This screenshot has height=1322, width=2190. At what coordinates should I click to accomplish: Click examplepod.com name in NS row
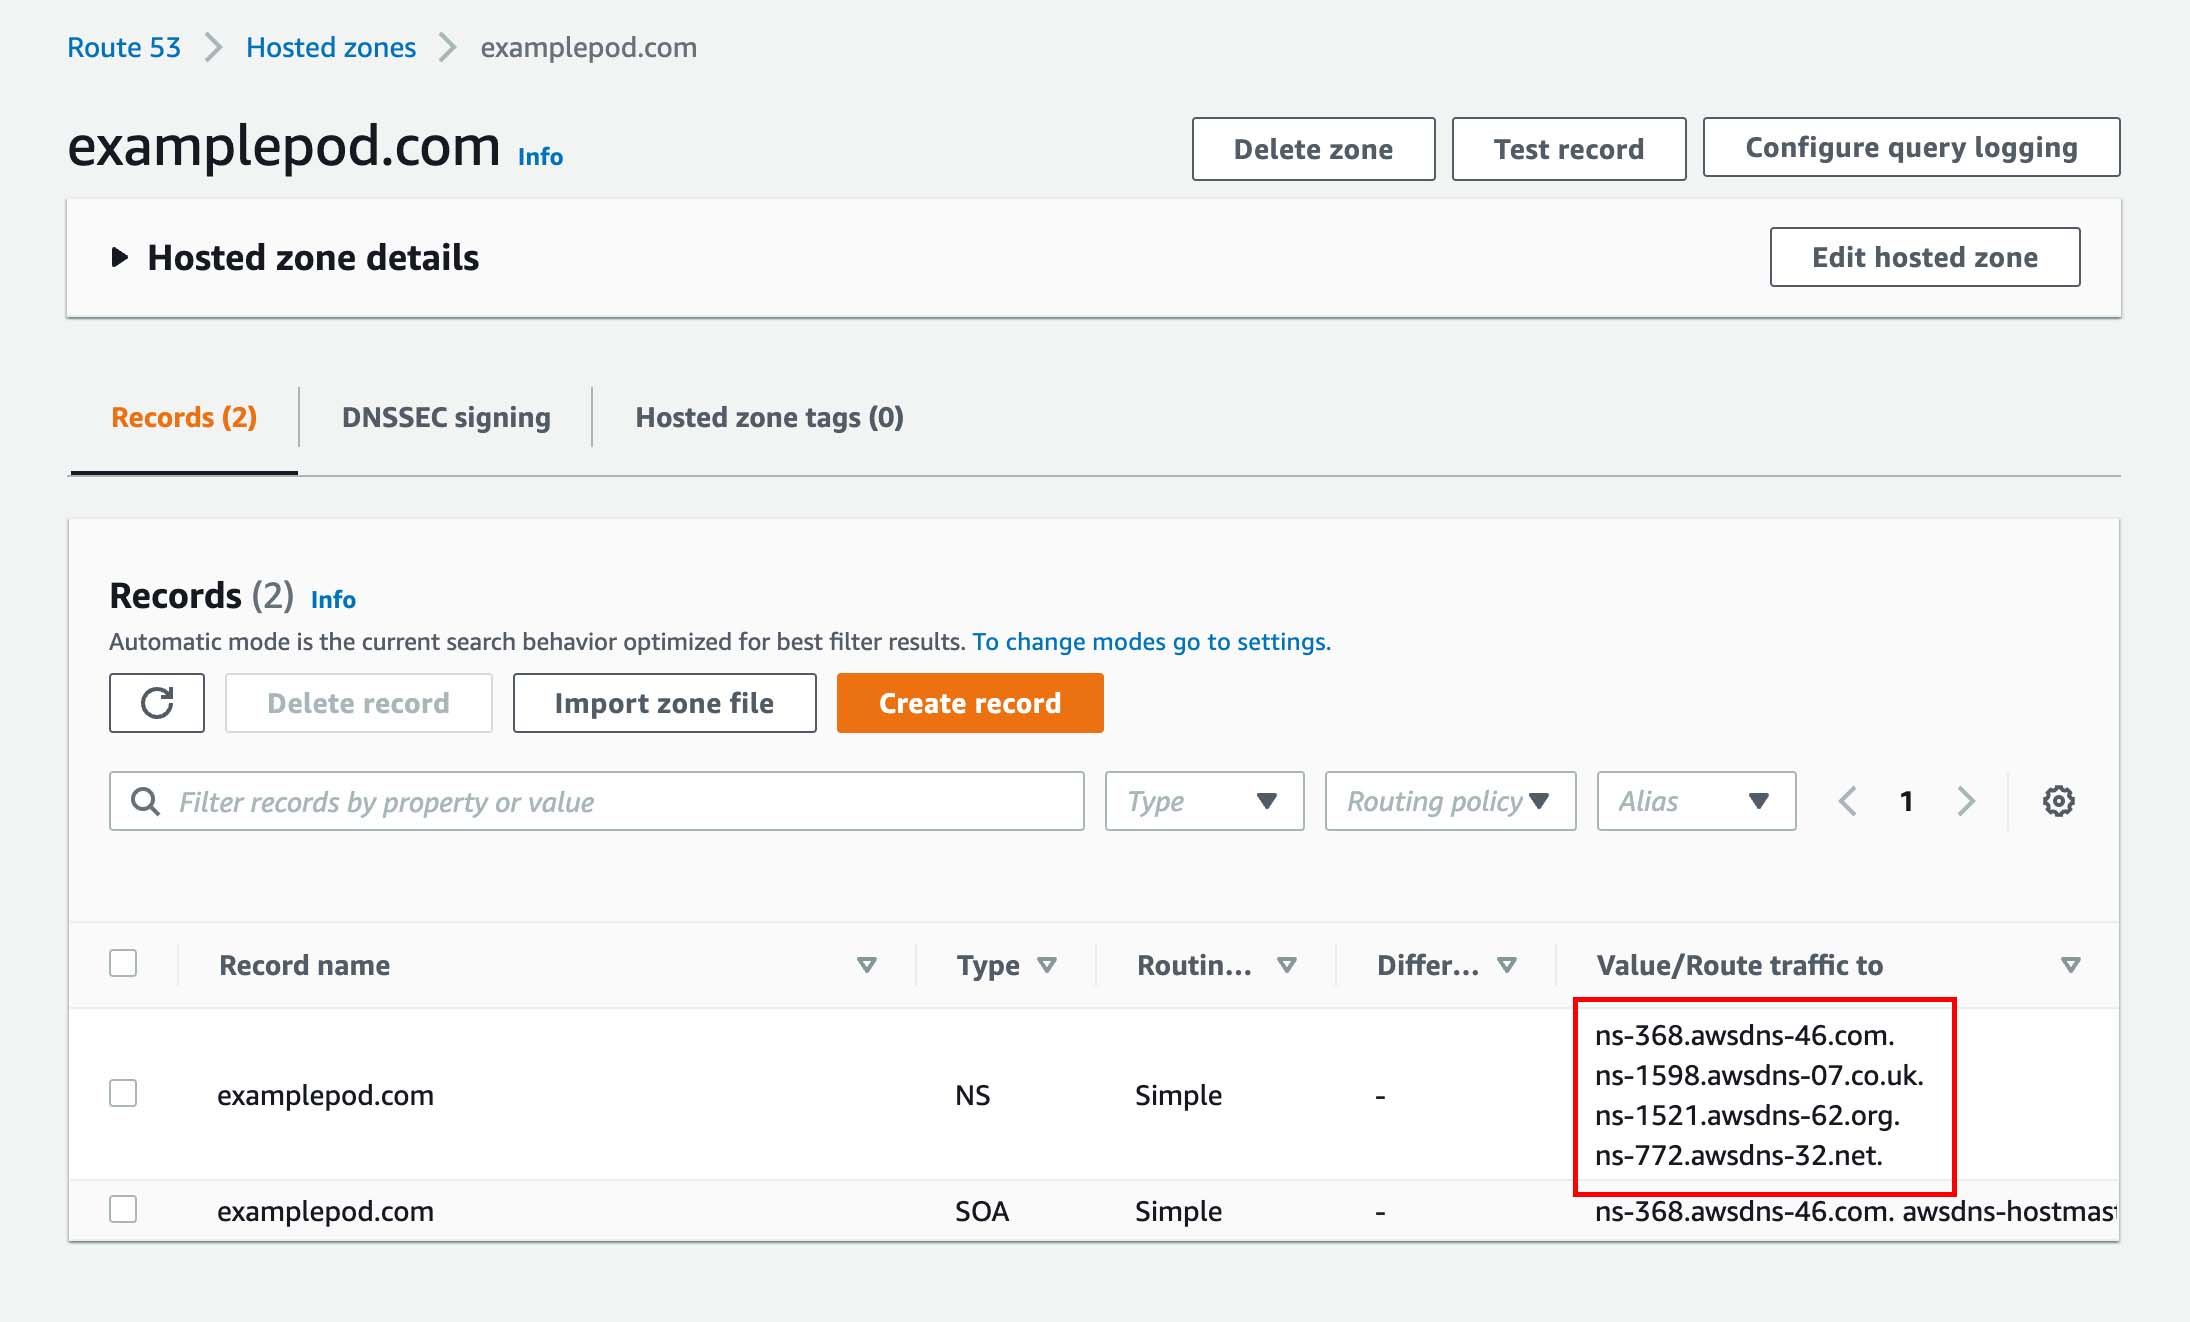325,1095
